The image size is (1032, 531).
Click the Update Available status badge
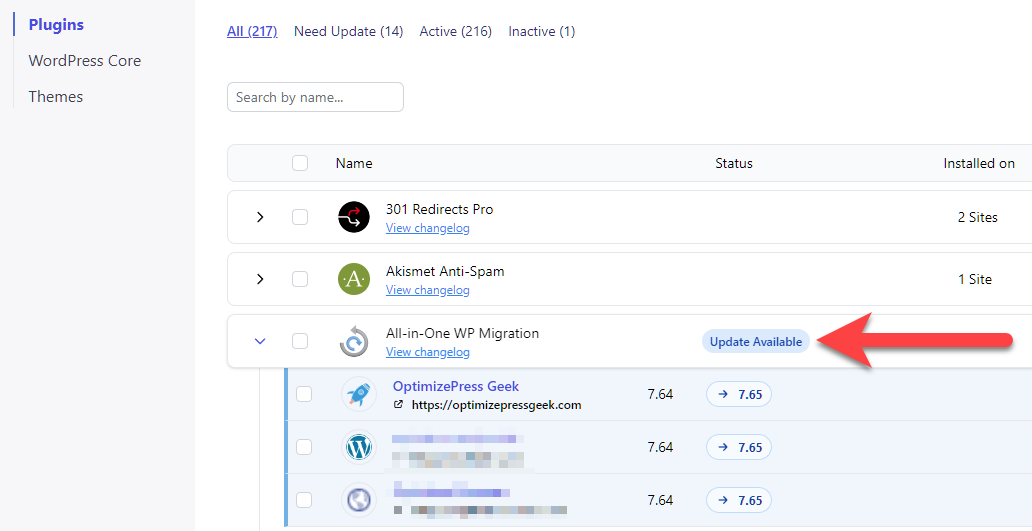click(x=756, y=341)
